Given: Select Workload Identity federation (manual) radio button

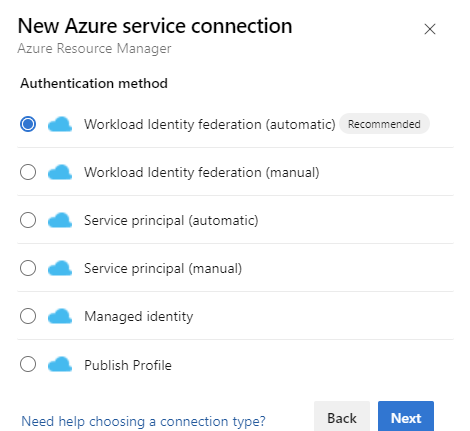Looking at the screenshot, I should click(x=28, y=172).
